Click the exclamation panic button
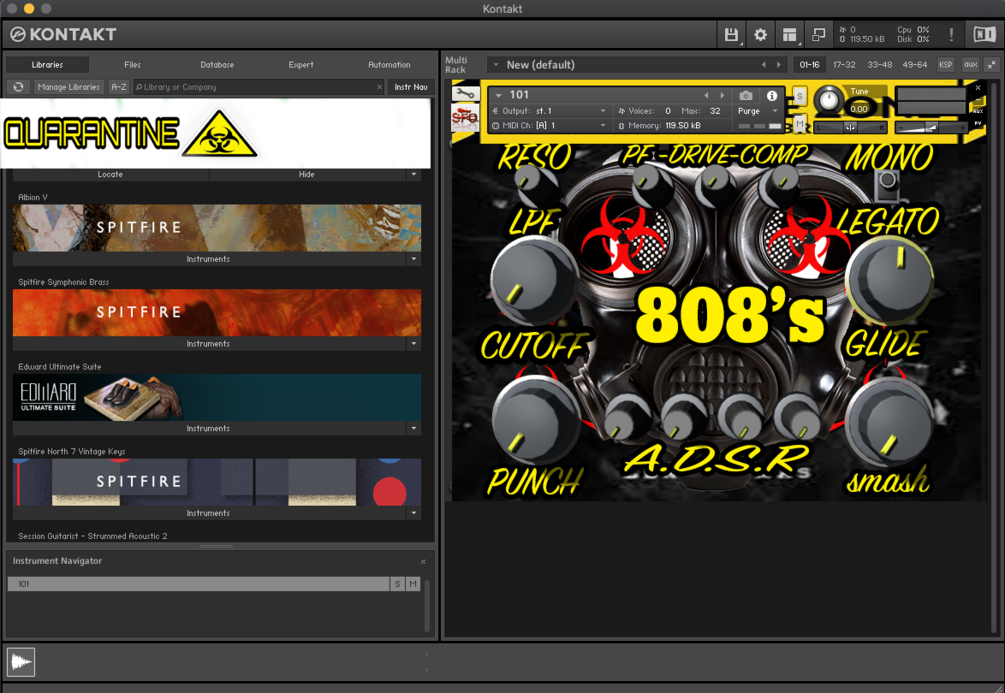Viewport: 1005px width, 693px height. point(951,35)
